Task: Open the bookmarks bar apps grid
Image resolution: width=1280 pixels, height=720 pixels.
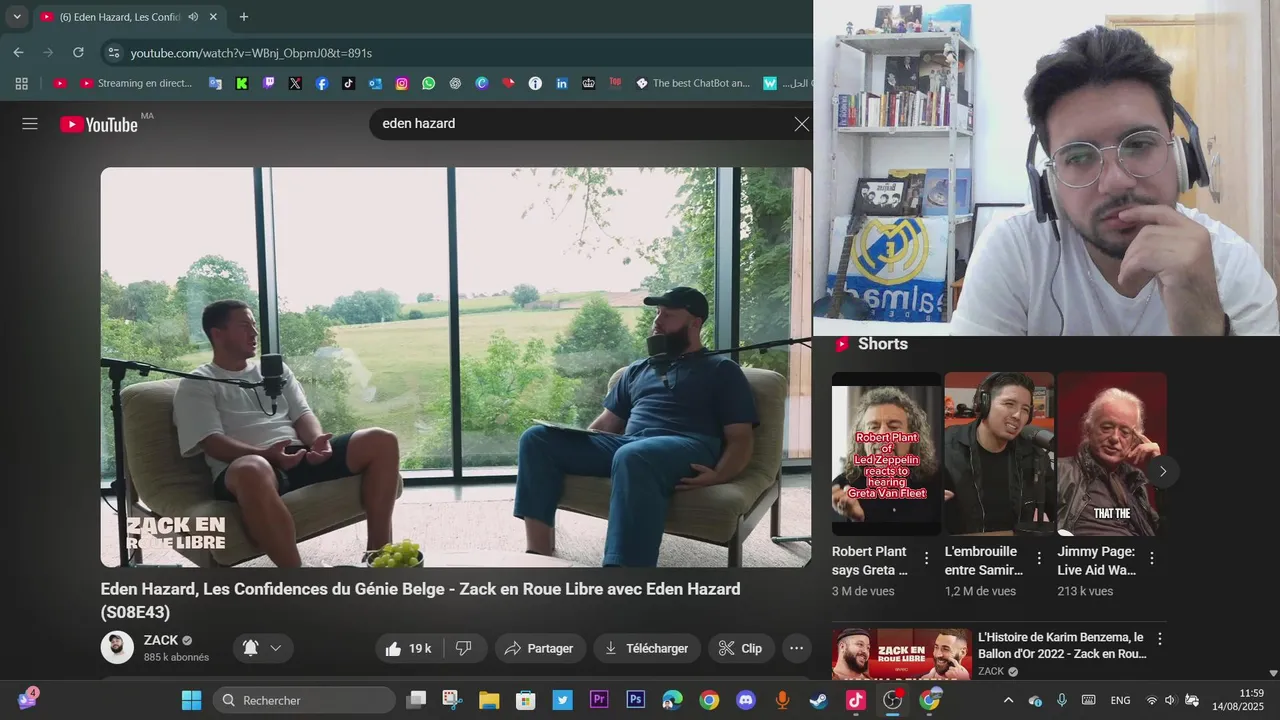Action: 21,83
